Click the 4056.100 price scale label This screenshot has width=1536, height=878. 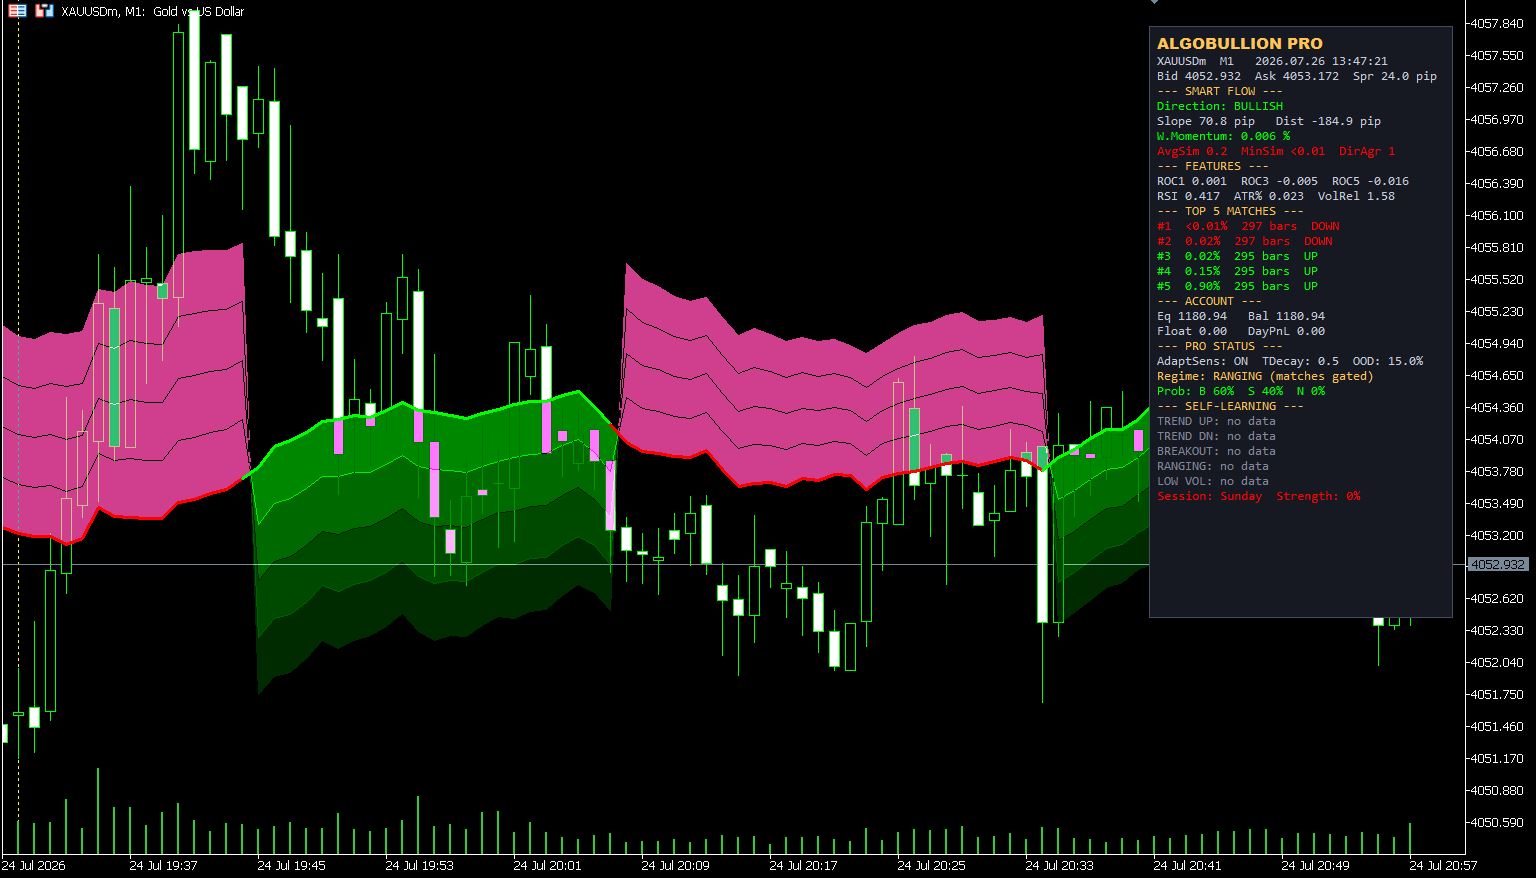(1497, 215)
